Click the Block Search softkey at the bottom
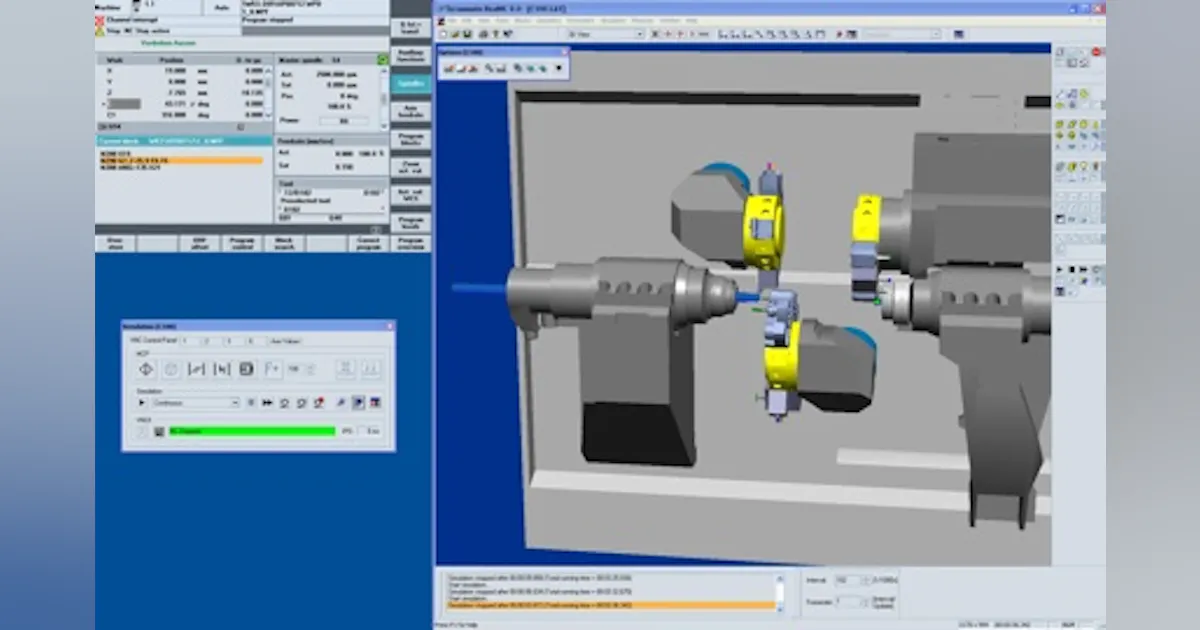 coord(286,242)
